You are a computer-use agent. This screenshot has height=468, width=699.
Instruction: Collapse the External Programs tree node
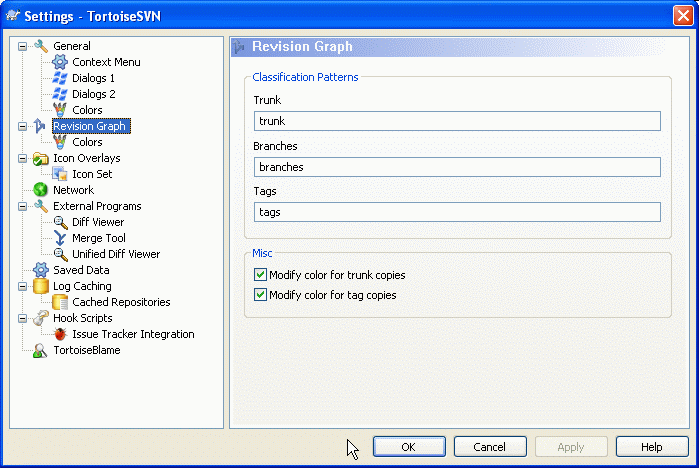point(22,206)
